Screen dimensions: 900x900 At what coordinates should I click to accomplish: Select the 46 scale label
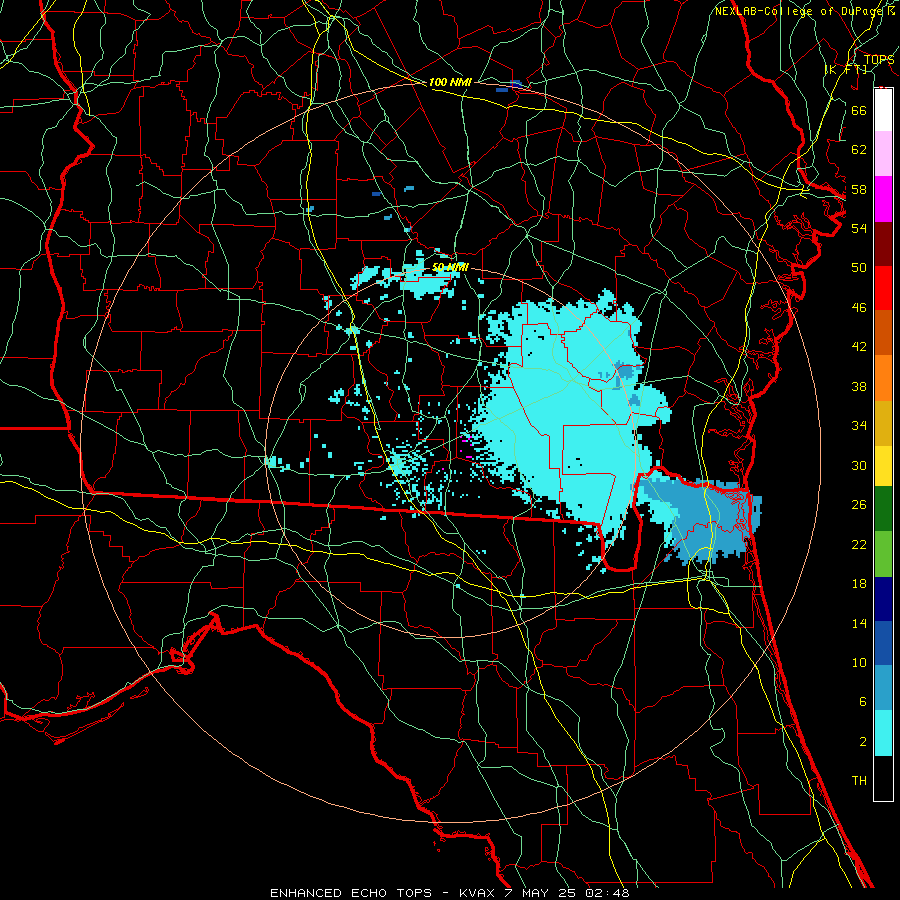(859, 308)
